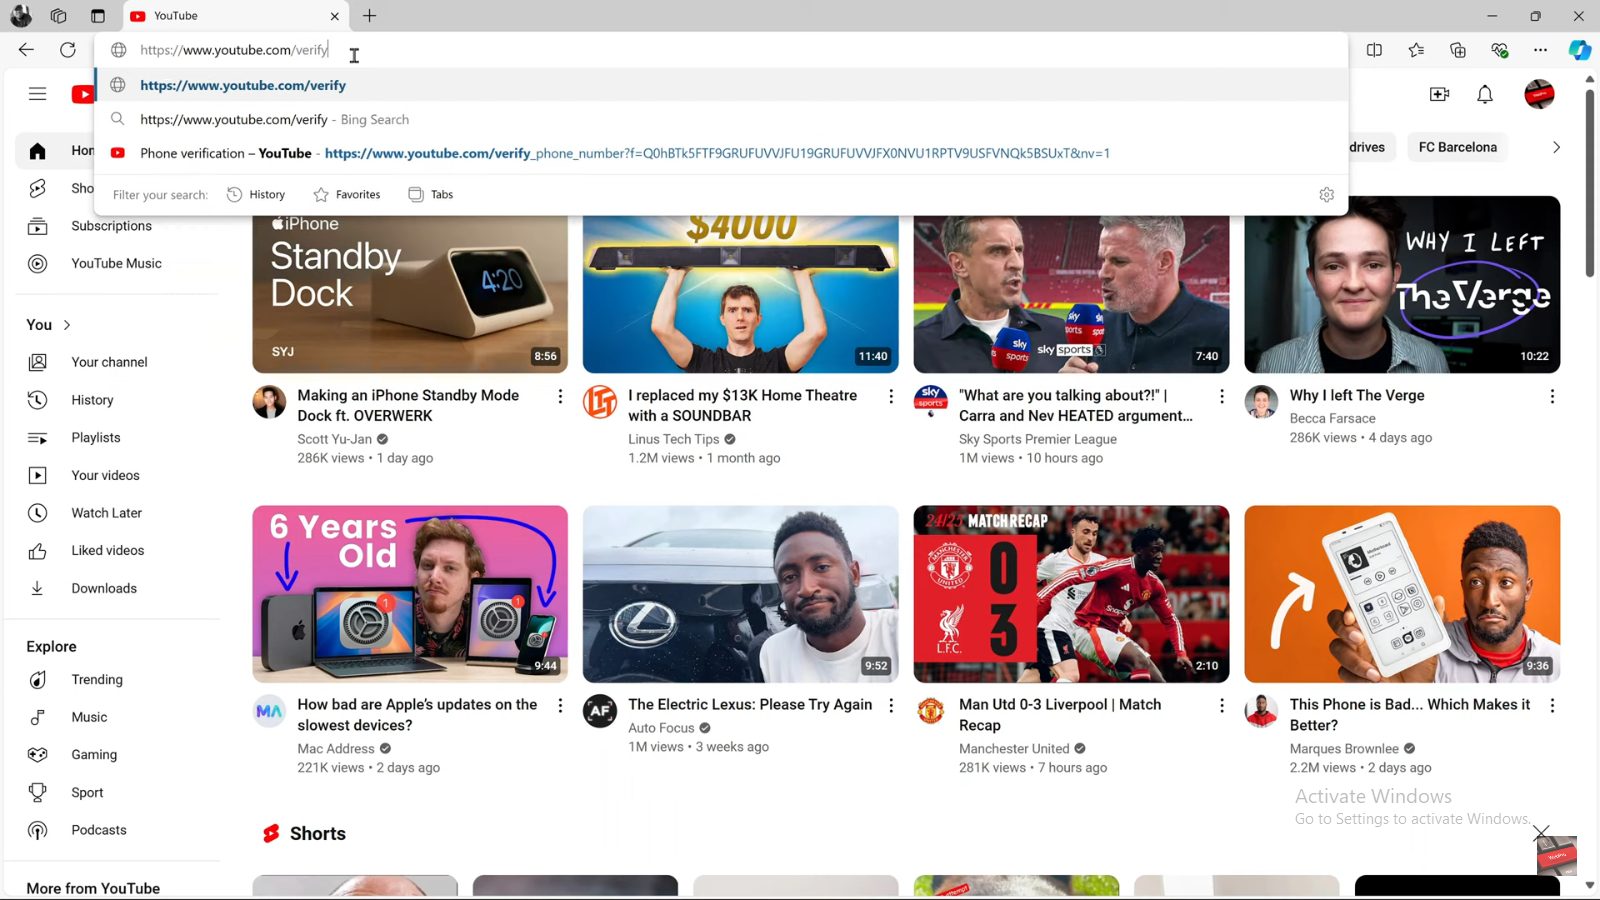Expand the You section chevron

(x=67, y=325)
